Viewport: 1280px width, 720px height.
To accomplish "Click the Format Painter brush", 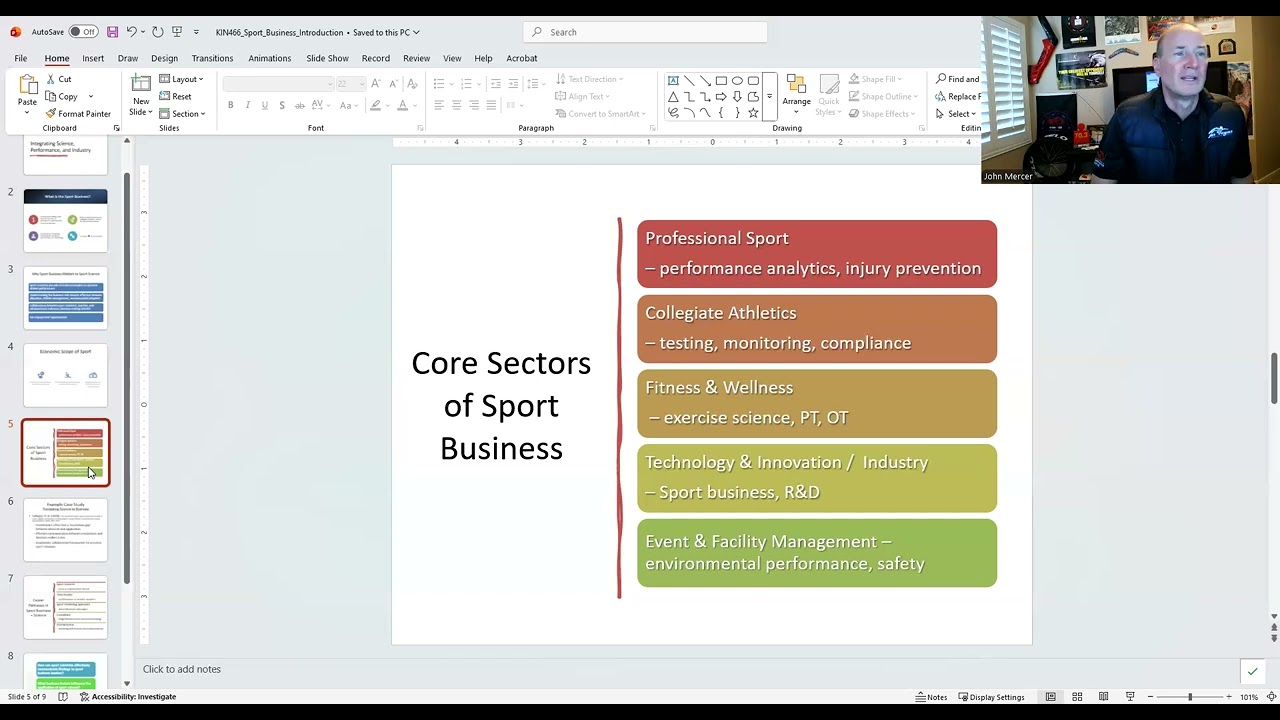I will (x=49, y=113).
